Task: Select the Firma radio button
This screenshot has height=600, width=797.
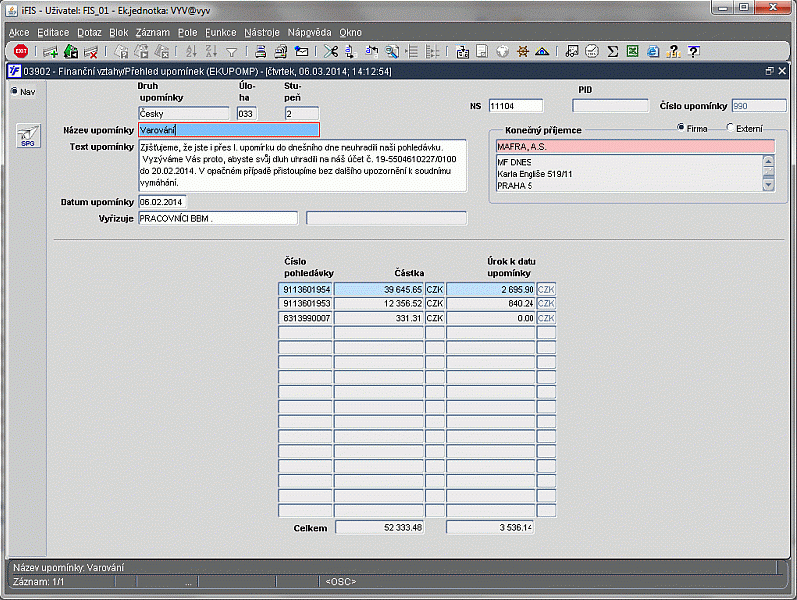Action: pos(681,127)
